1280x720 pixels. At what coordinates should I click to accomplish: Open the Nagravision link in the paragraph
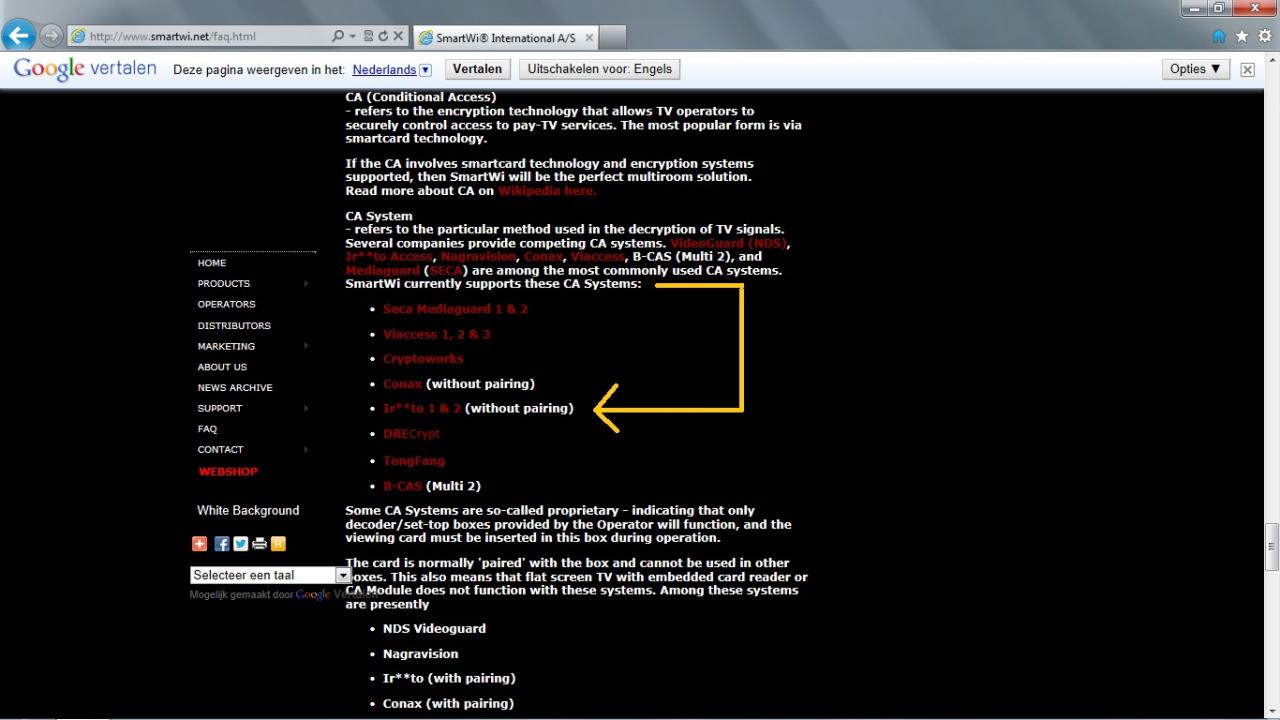(478, 257)
